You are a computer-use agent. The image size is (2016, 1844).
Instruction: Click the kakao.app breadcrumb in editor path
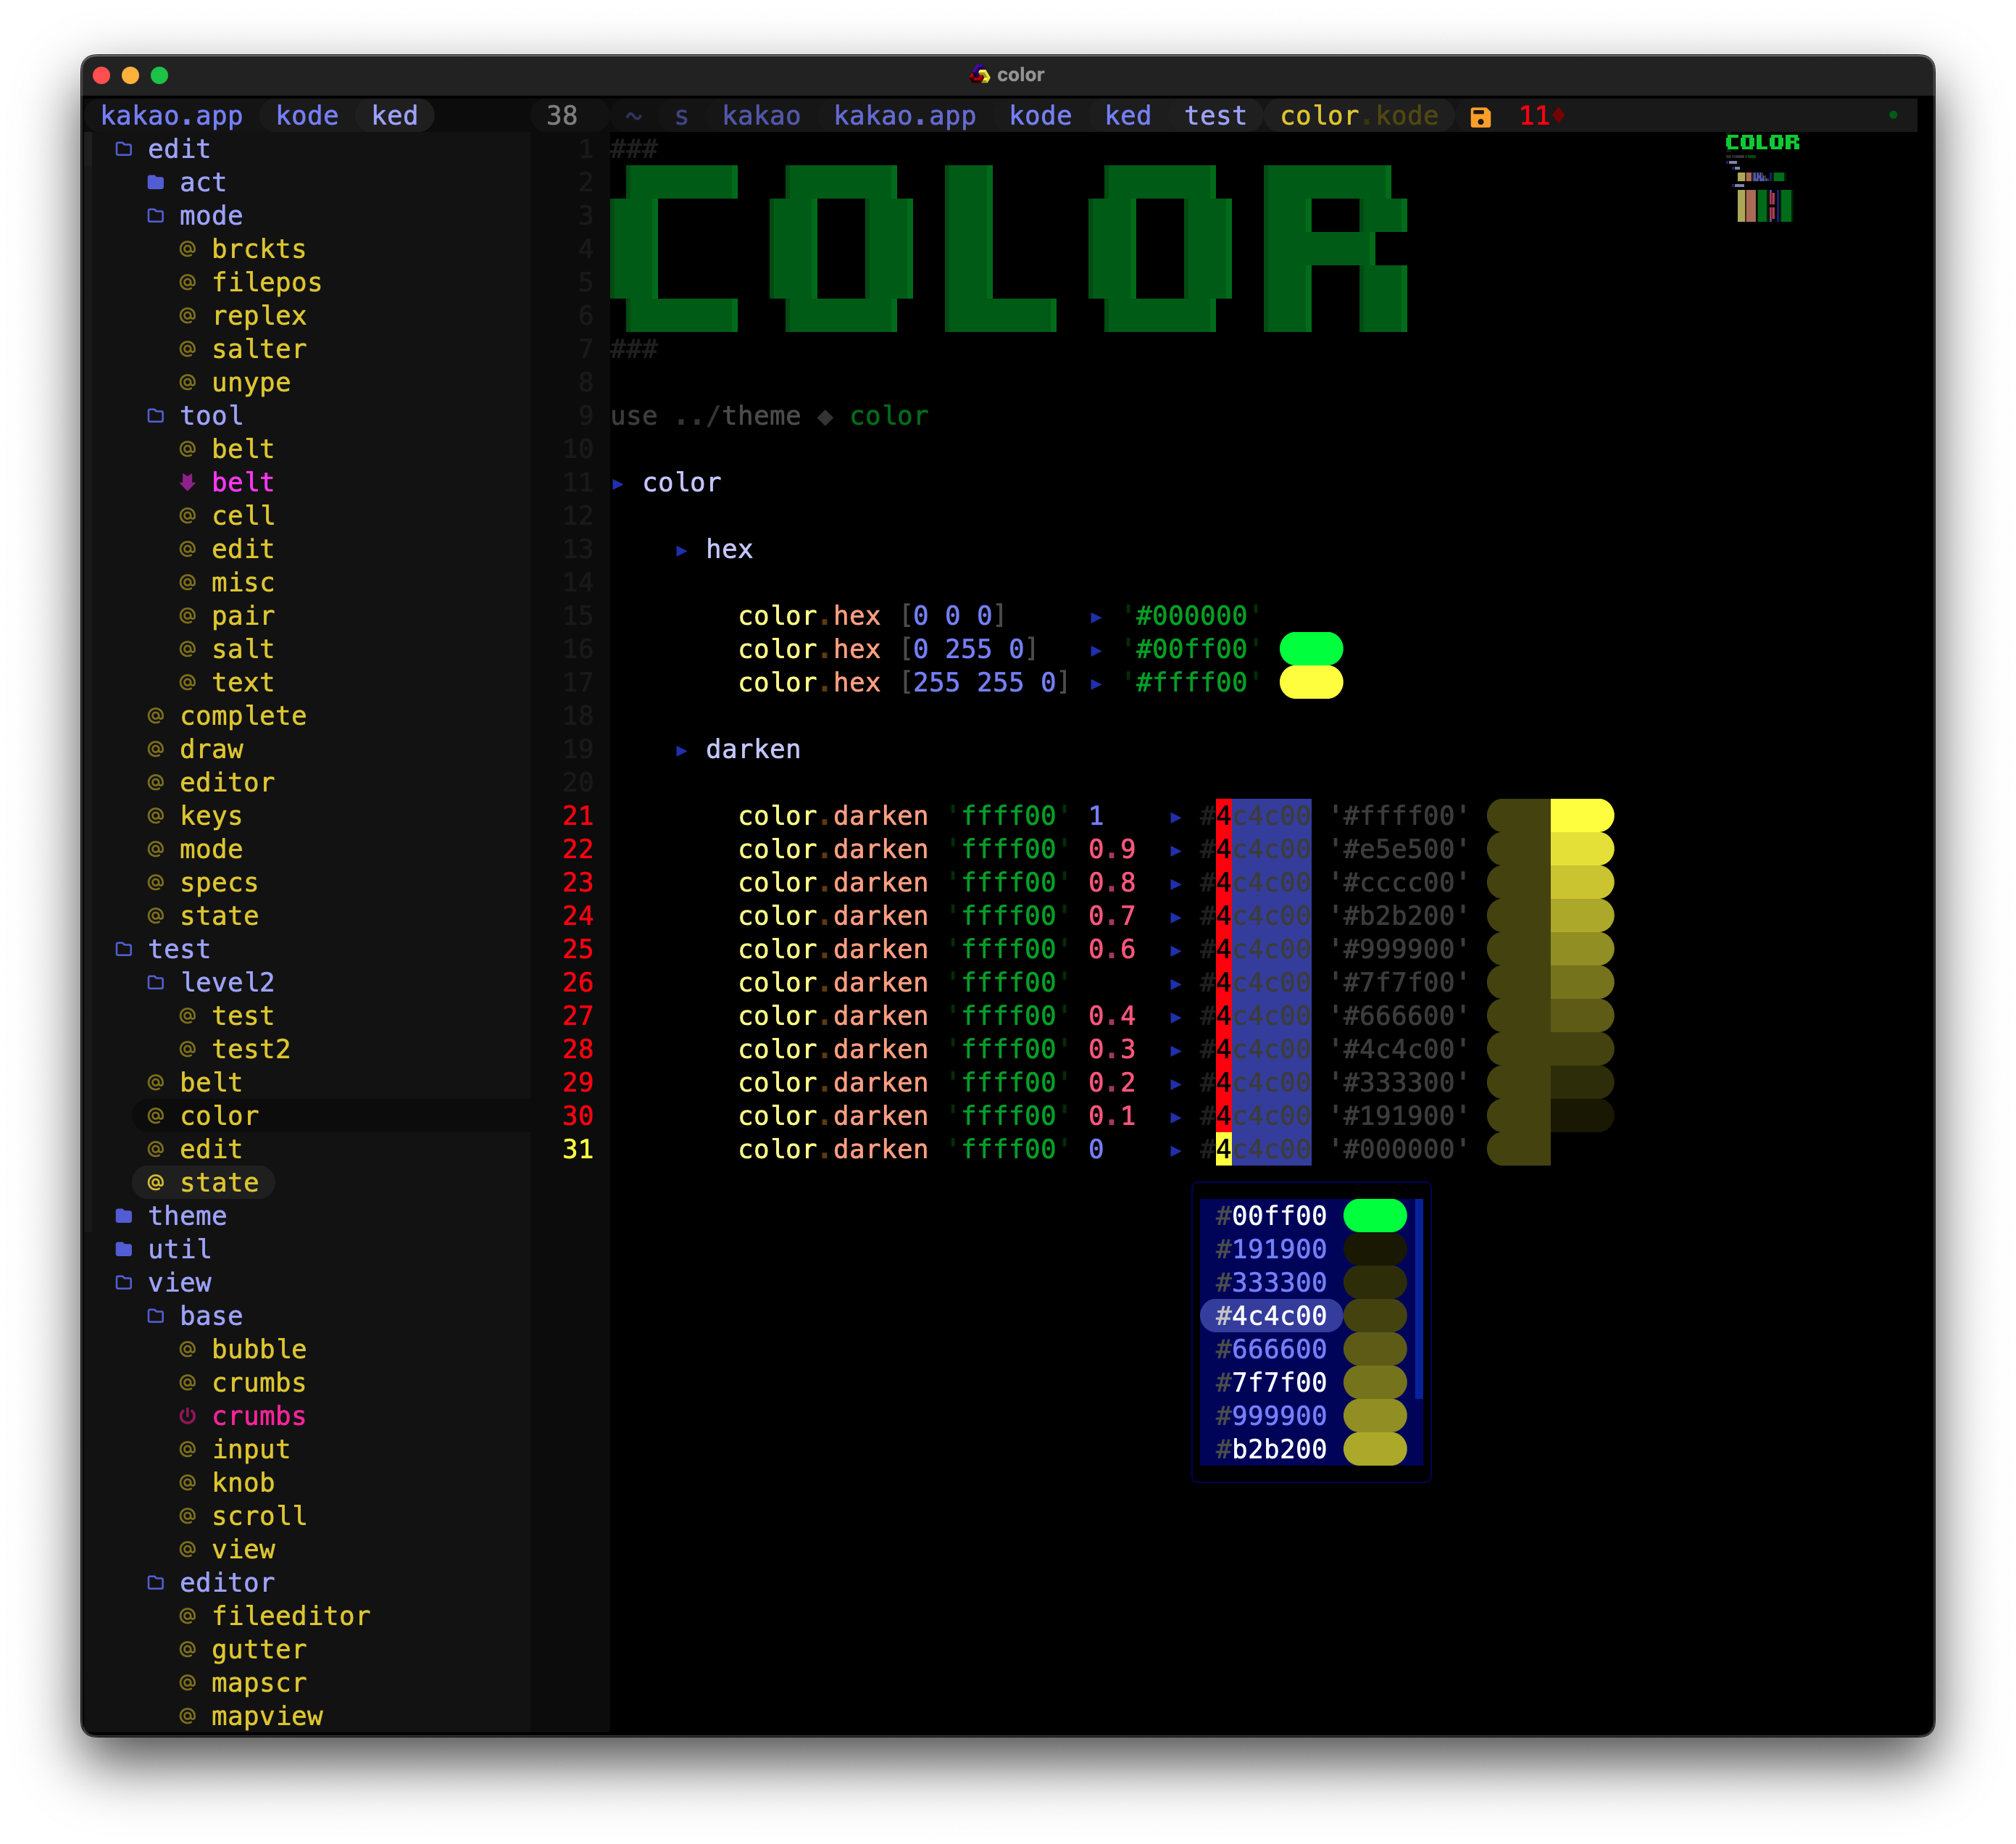[x=904, y=116]
